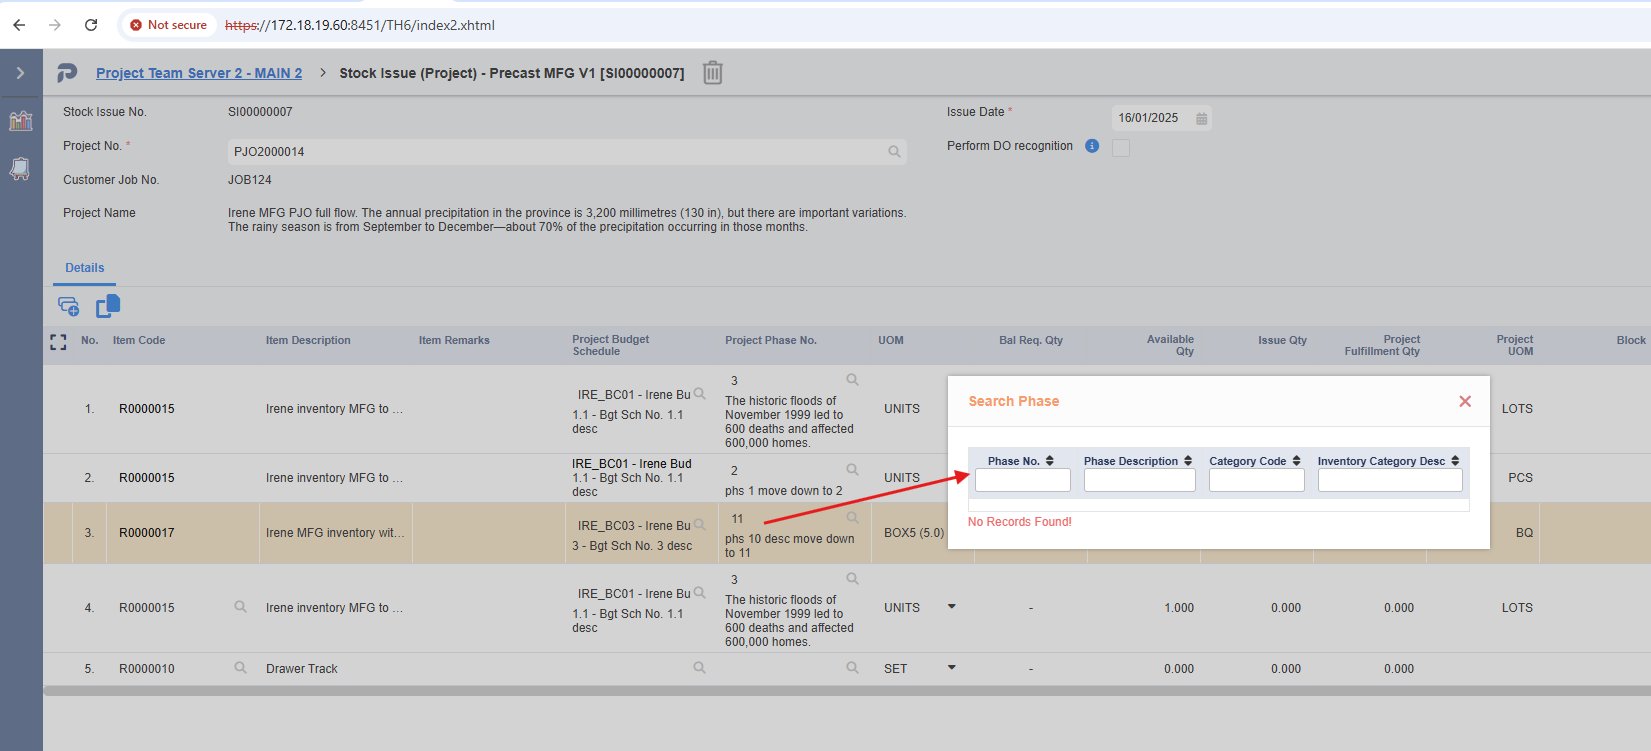Image resolution: width=1651 pixels, height=751 pixels.
Task: Open the UNITS dropdown in row 4
Action: [x=952, y=606]
